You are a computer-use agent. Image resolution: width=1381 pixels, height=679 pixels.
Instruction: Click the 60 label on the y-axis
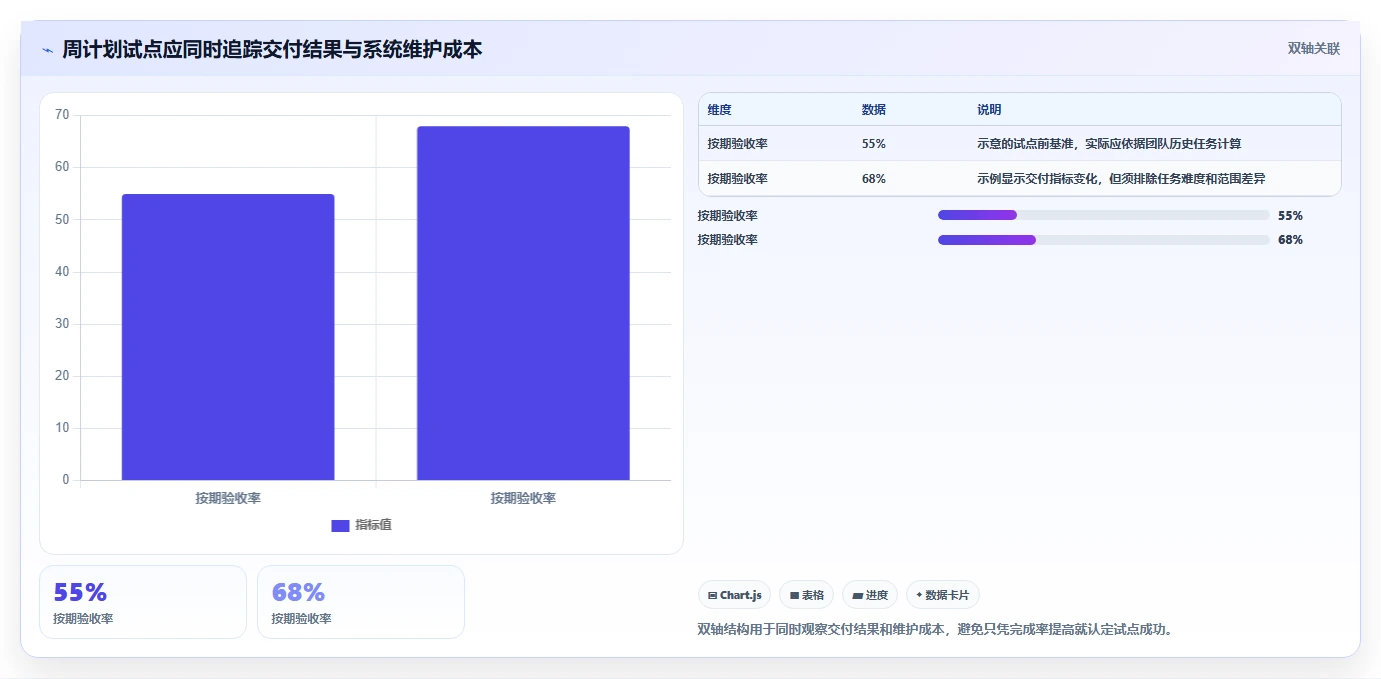point(62,167)
